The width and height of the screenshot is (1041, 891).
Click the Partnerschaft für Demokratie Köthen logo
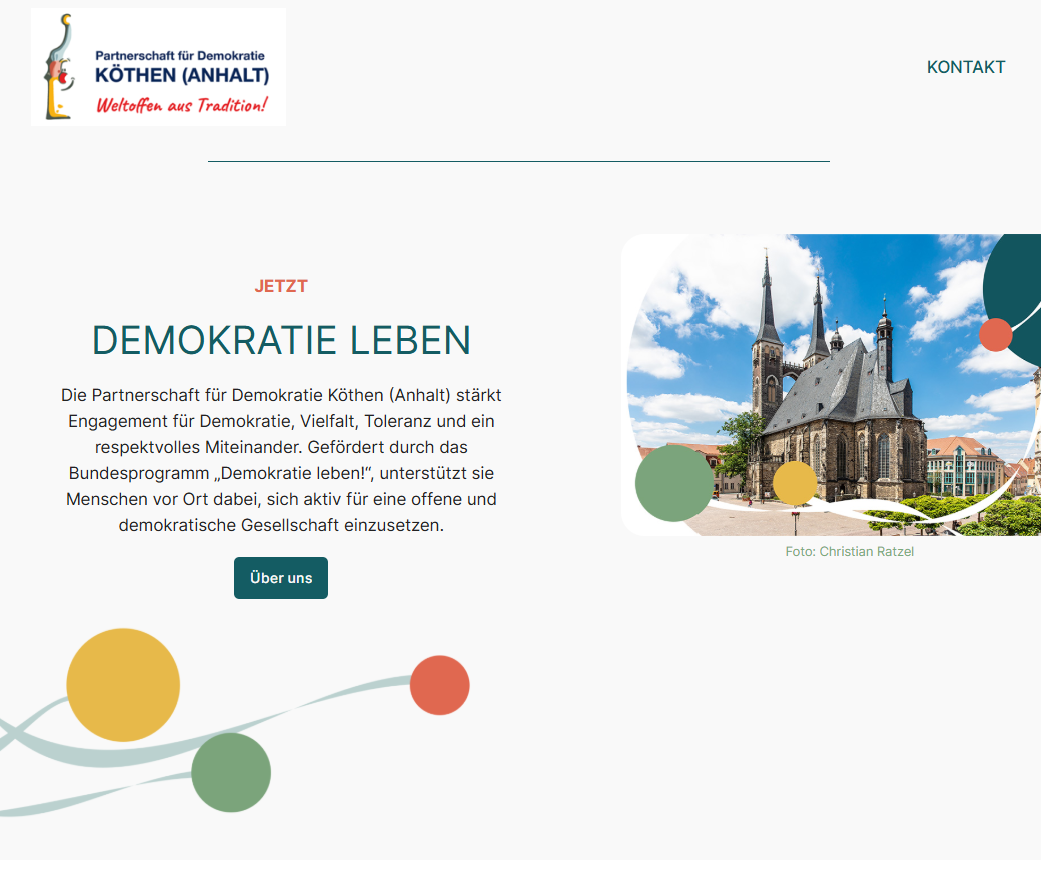tap(158, 67)
